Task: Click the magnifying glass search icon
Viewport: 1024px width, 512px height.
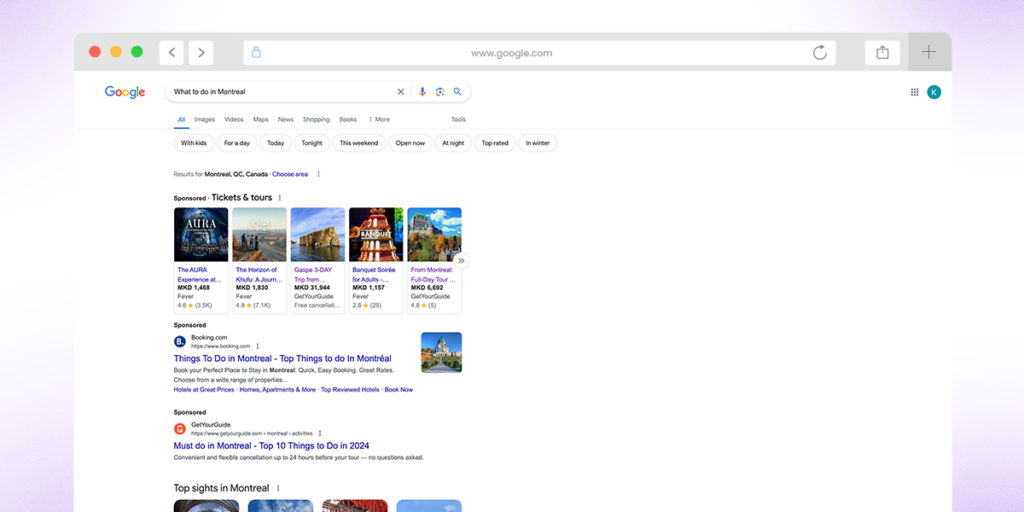Action: coord(457,92)
